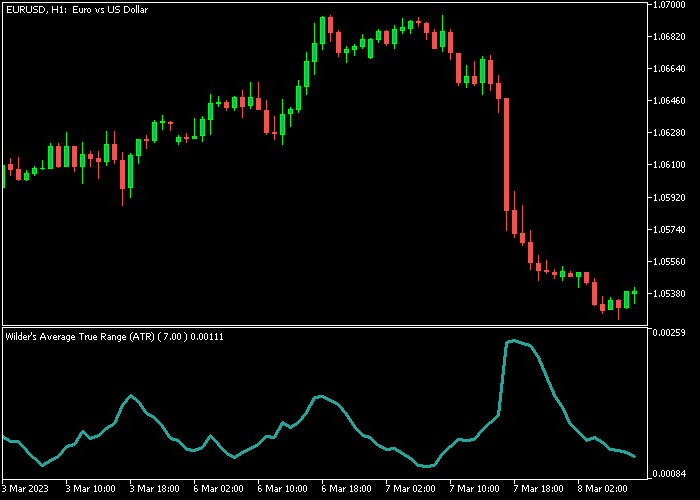This screenshot has width=700, height=500.
Task: Click price level 1.06280 on the scale
Action: pos(669,133)
